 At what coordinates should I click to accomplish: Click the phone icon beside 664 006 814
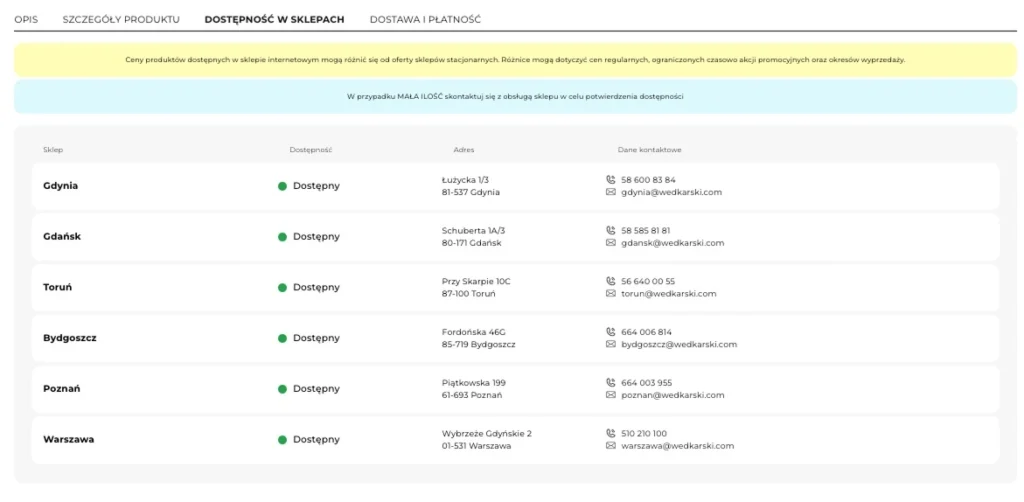(611, 332)
